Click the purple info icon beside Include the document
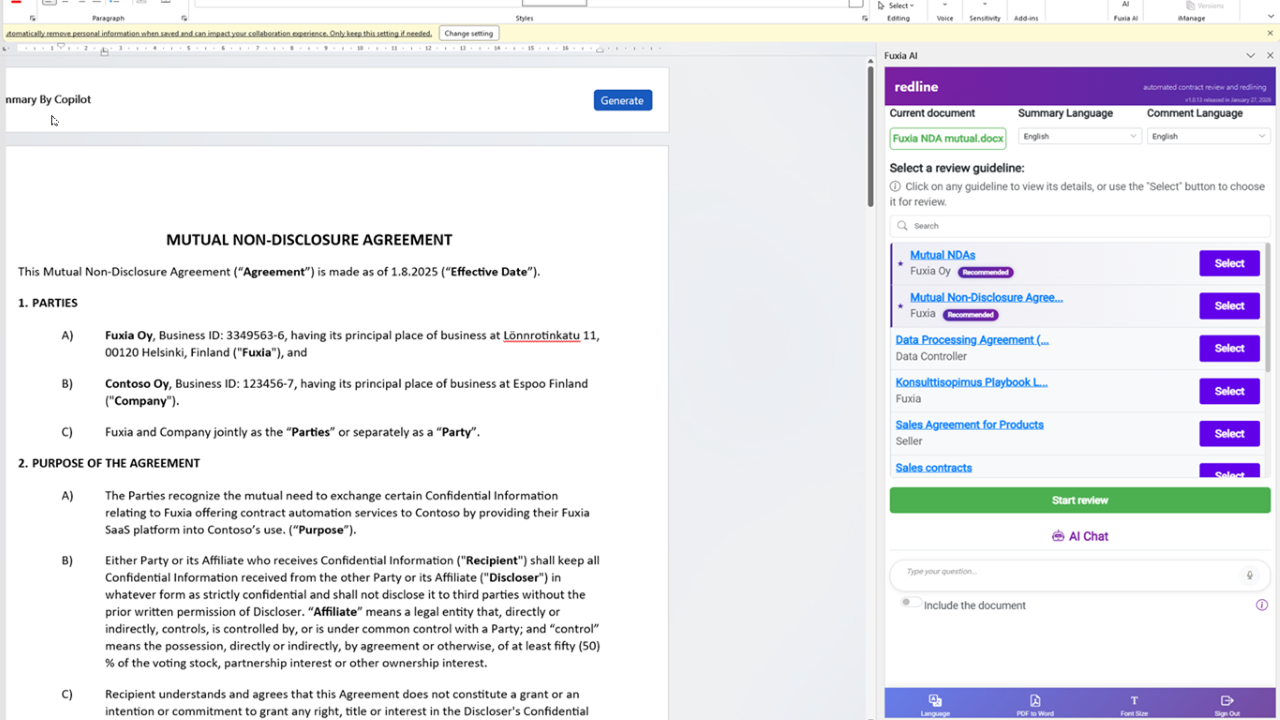Viewport: 1280px width, 720px height. (1262, 605)
